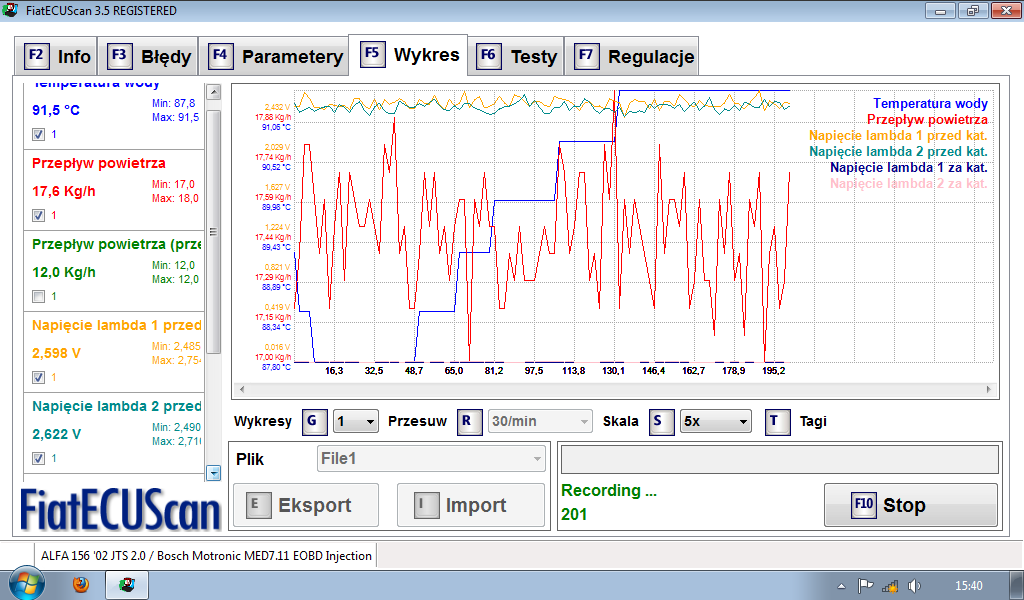Image resolution: width=1024 pixels, height=600 pixels.
Task: Open the network signal tray icon
Action: 889,586
